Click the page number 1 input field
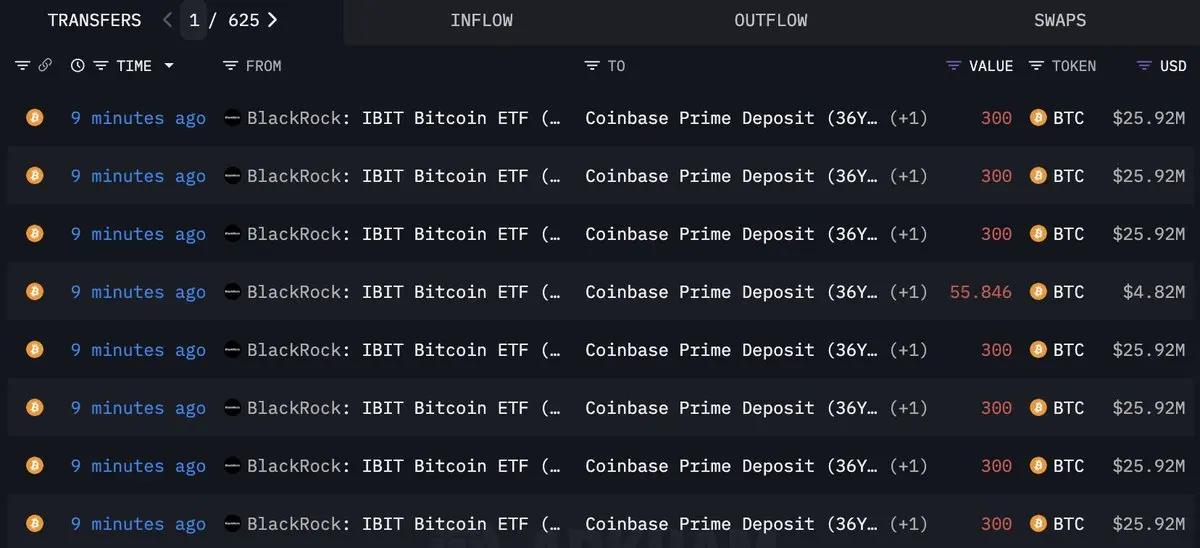Image resolution: width=1200 pixels, height=548 pixels. (x=194, y=20)
